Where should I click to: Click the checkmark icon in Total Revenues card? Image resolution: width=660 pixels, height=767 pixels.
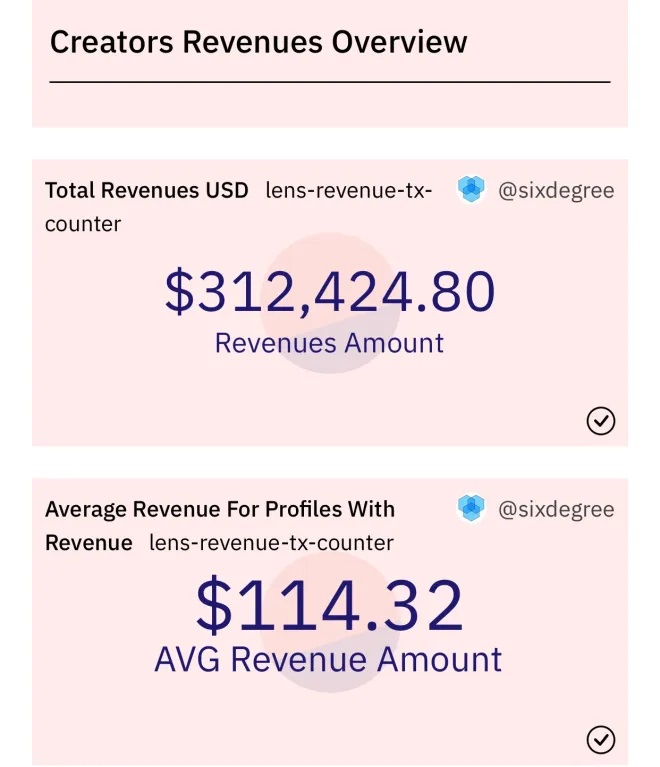tap(600, 421)
